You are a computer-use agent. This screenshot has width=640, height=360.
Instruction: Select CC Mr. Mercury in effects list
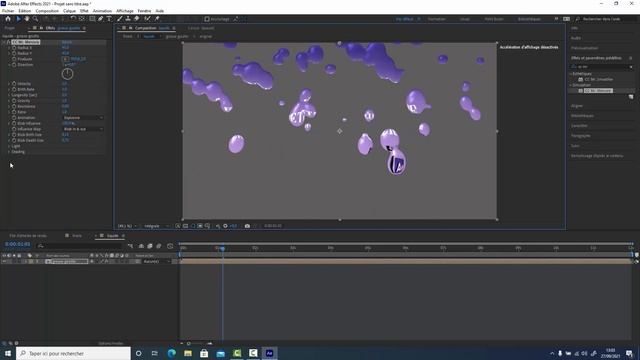[598, 91]
